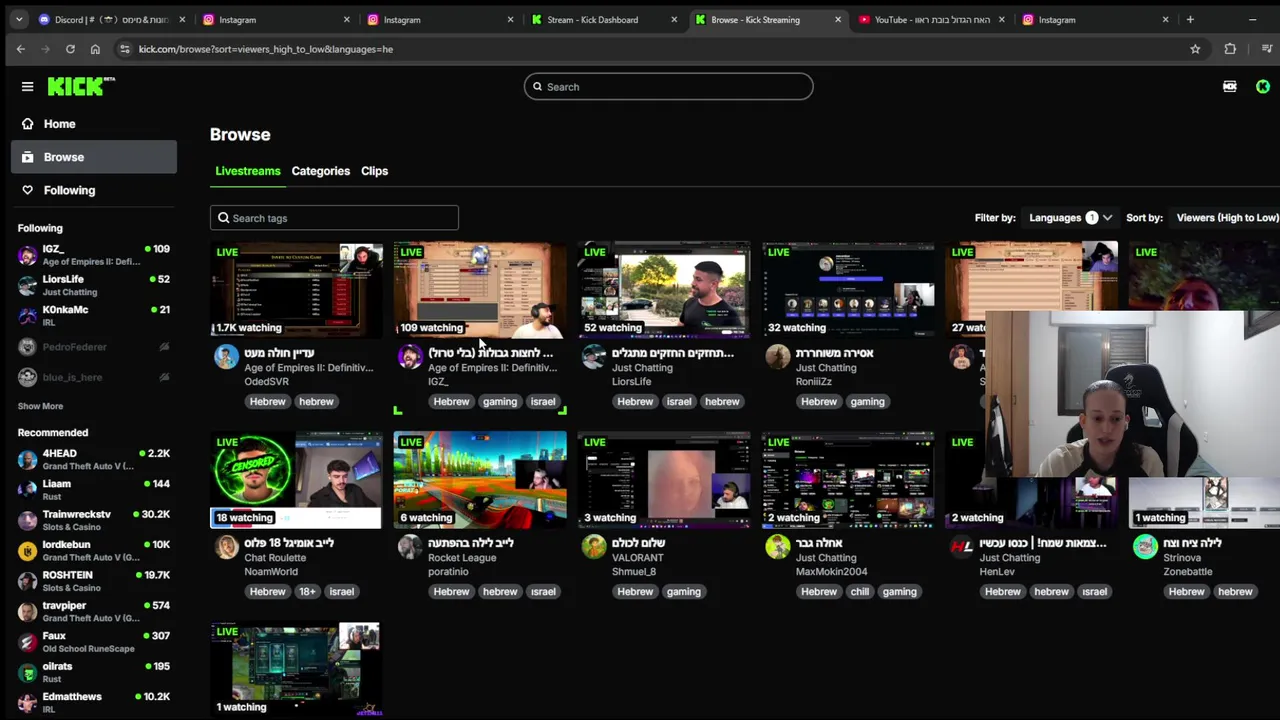The width and height of the screenshot is (1280, 720).
Task: Click RoniiiZz streamer avatar
Action: [778, 357]
